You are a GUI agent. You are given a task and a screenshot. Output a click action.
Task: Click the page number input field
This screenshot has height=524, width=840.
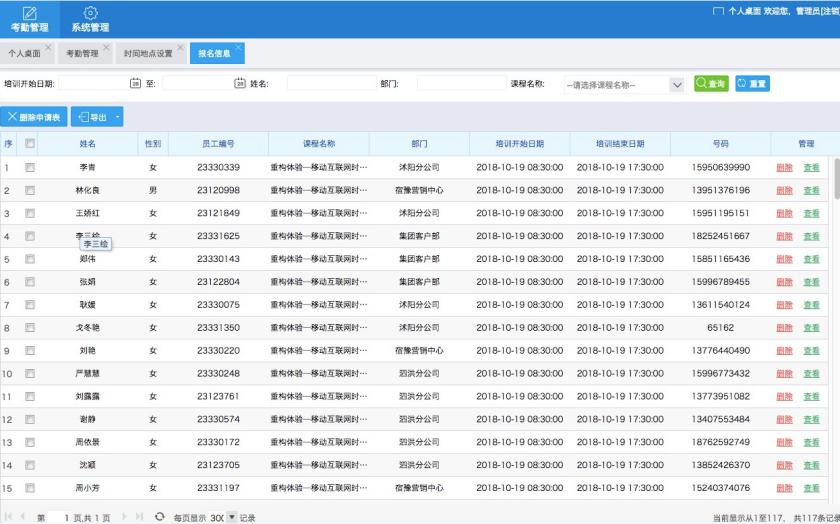tap(59, 517)
